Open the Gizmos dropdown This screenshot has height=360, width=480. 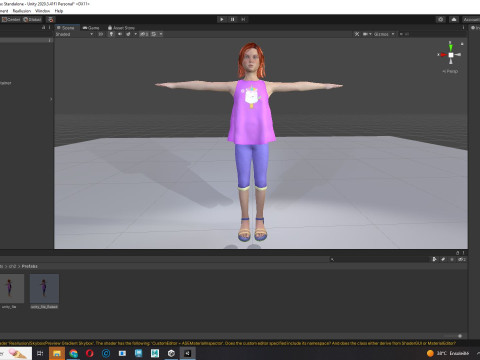pos(384,34)
